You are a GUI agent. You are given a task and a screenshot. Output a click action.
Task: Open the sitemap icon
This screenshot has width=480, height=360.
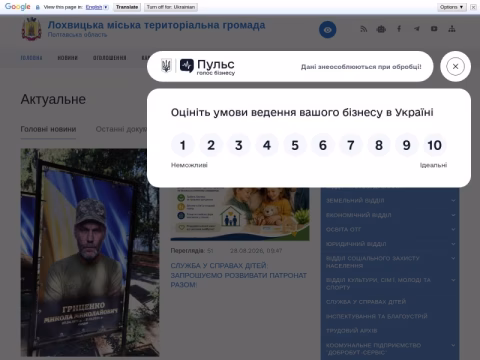pos(452,29)
